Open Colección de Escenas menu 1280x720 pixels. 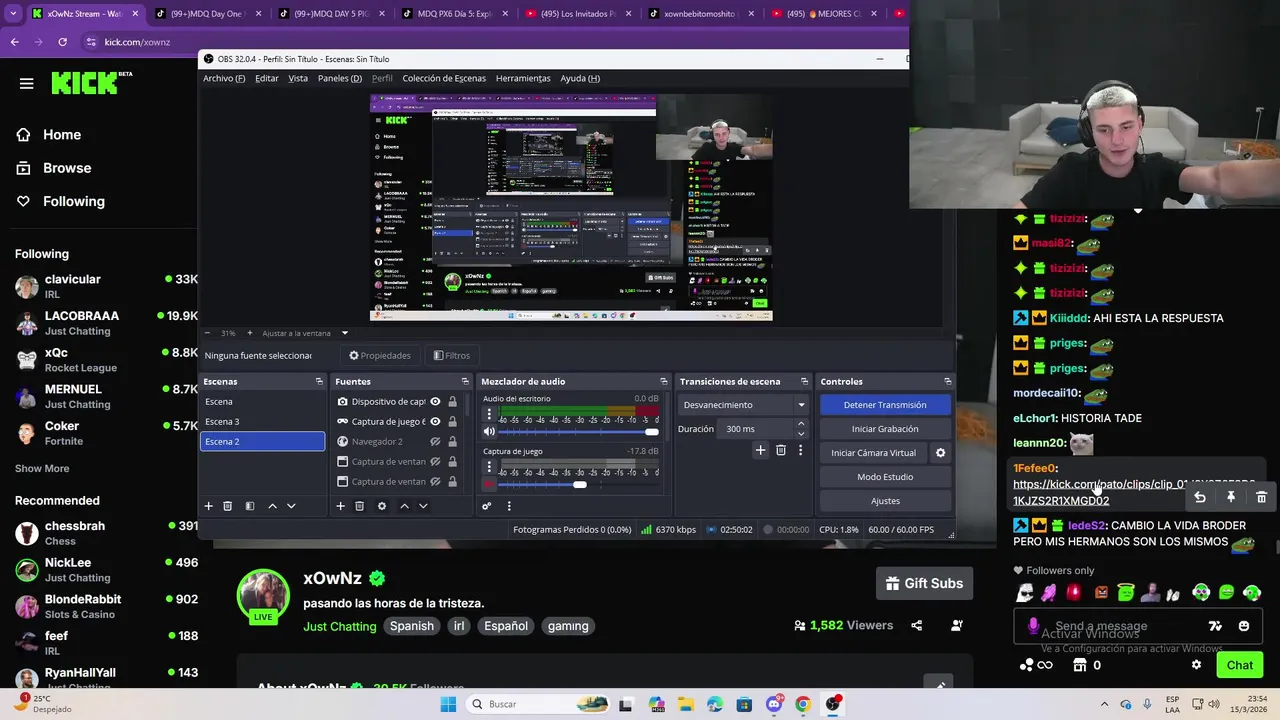[x=444, y=78]
